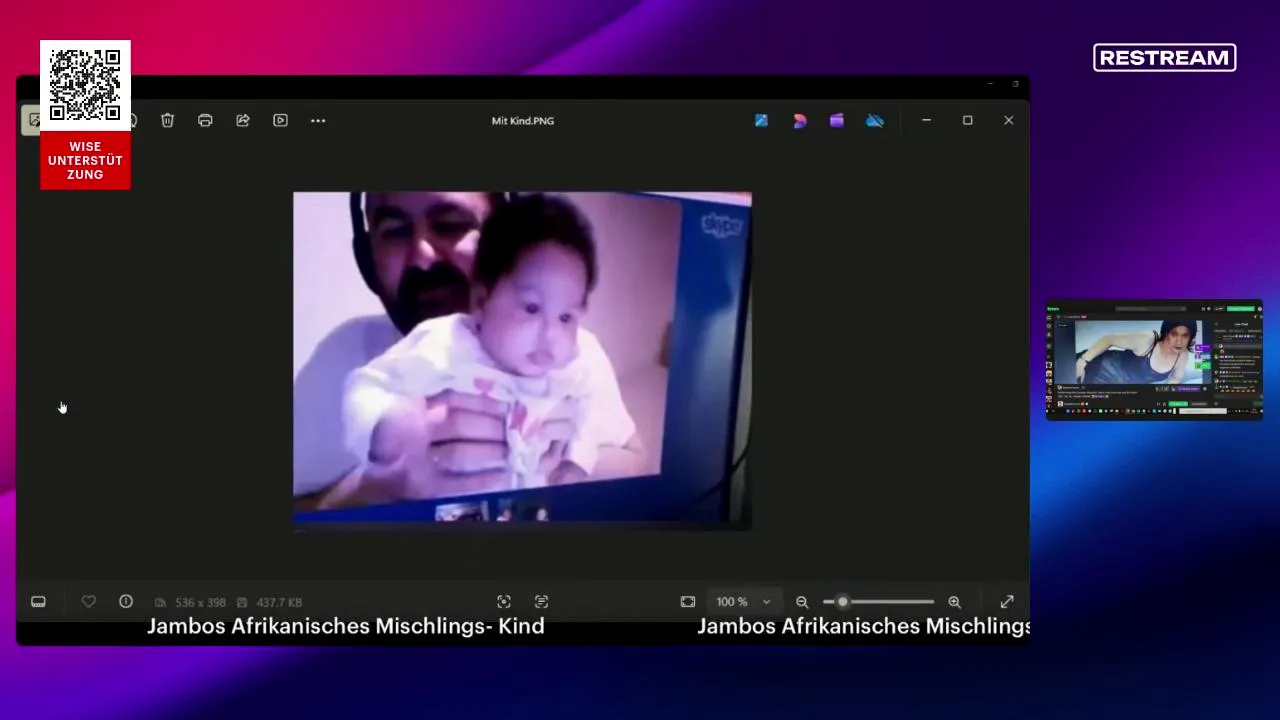Click the zoom level slider handle
The height and width of the screenshot is (720, 1280).
click(842, 602)
